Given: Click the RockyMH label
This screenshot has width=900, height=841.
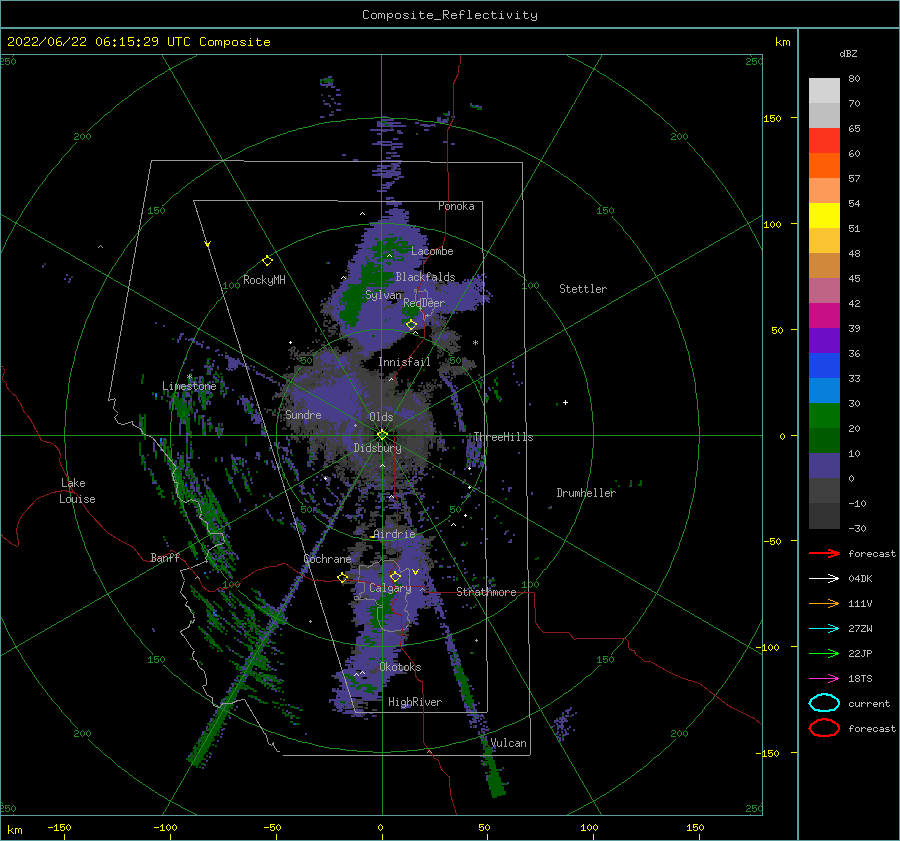Looking at the screenshot, I should pyautogui.click(x=264, y=280).
